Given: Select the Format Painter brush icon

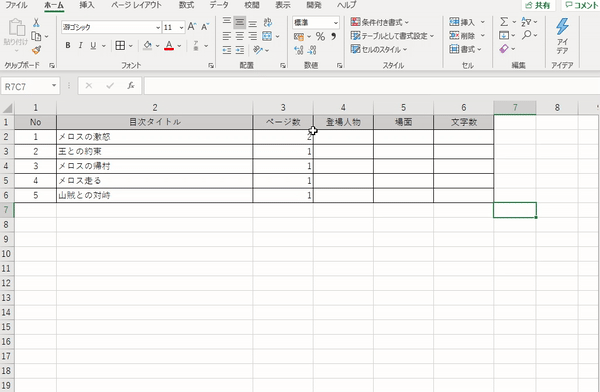Looking at the screenshot, I should tap(36, 50).
